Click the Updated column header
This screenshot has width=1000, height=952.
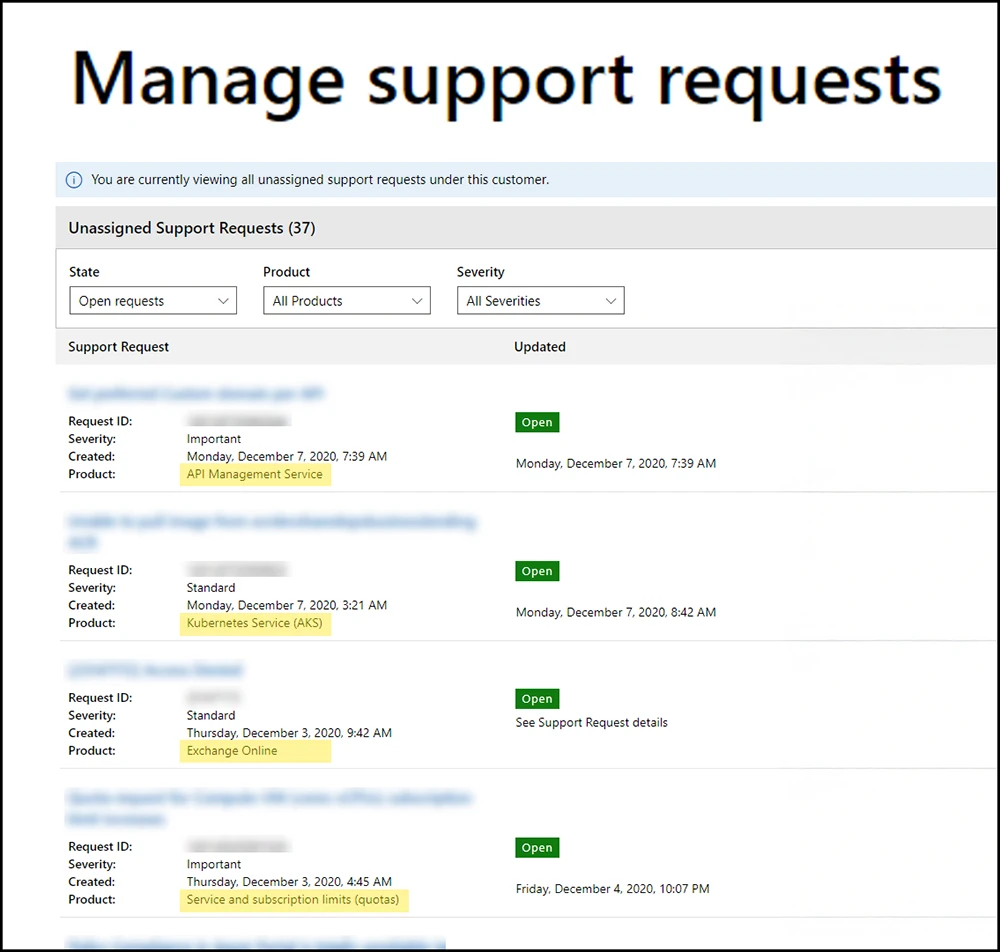tap(540, 347)
